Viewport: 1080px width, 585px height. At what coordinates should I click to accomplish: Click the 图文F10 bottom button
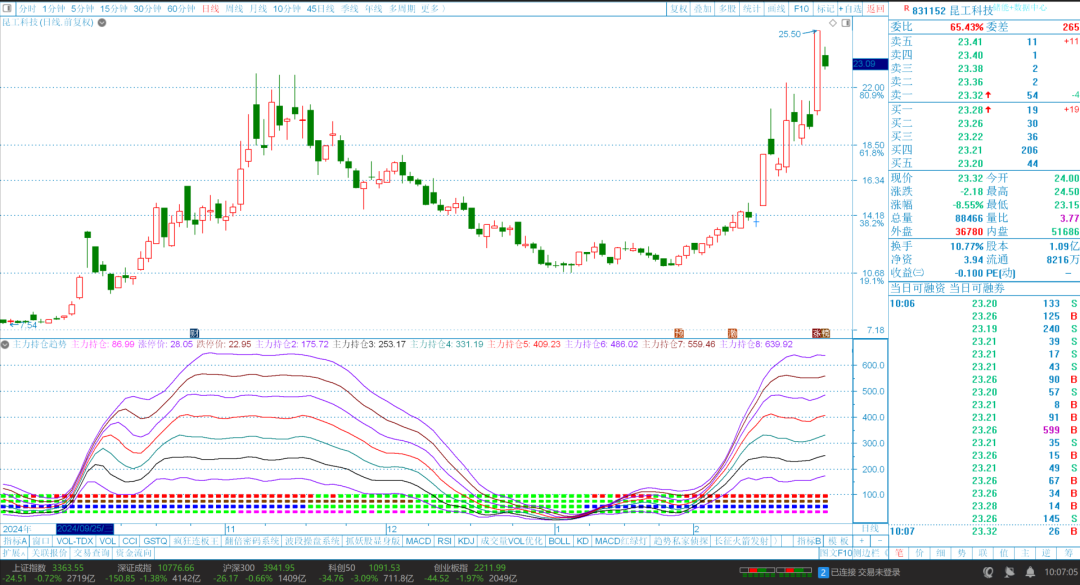point(835,553)
